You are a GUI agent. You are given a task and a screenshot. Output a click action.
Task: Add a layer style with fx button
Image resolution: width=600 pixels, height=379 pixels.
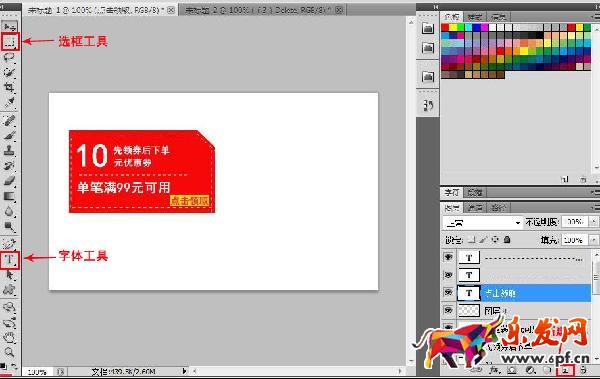coord(495,370)
